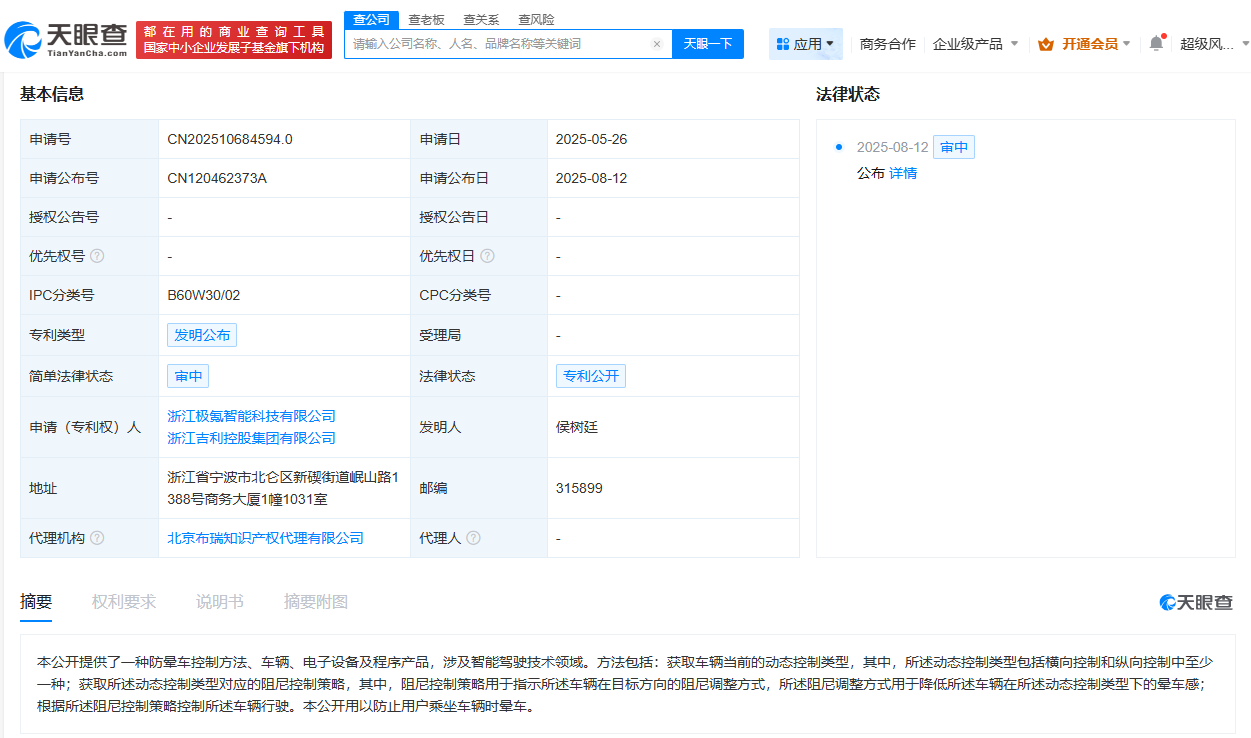Click the 专利公开 legal status badge
Viewport: 1251px width, 738px height.
pos(590,375)
